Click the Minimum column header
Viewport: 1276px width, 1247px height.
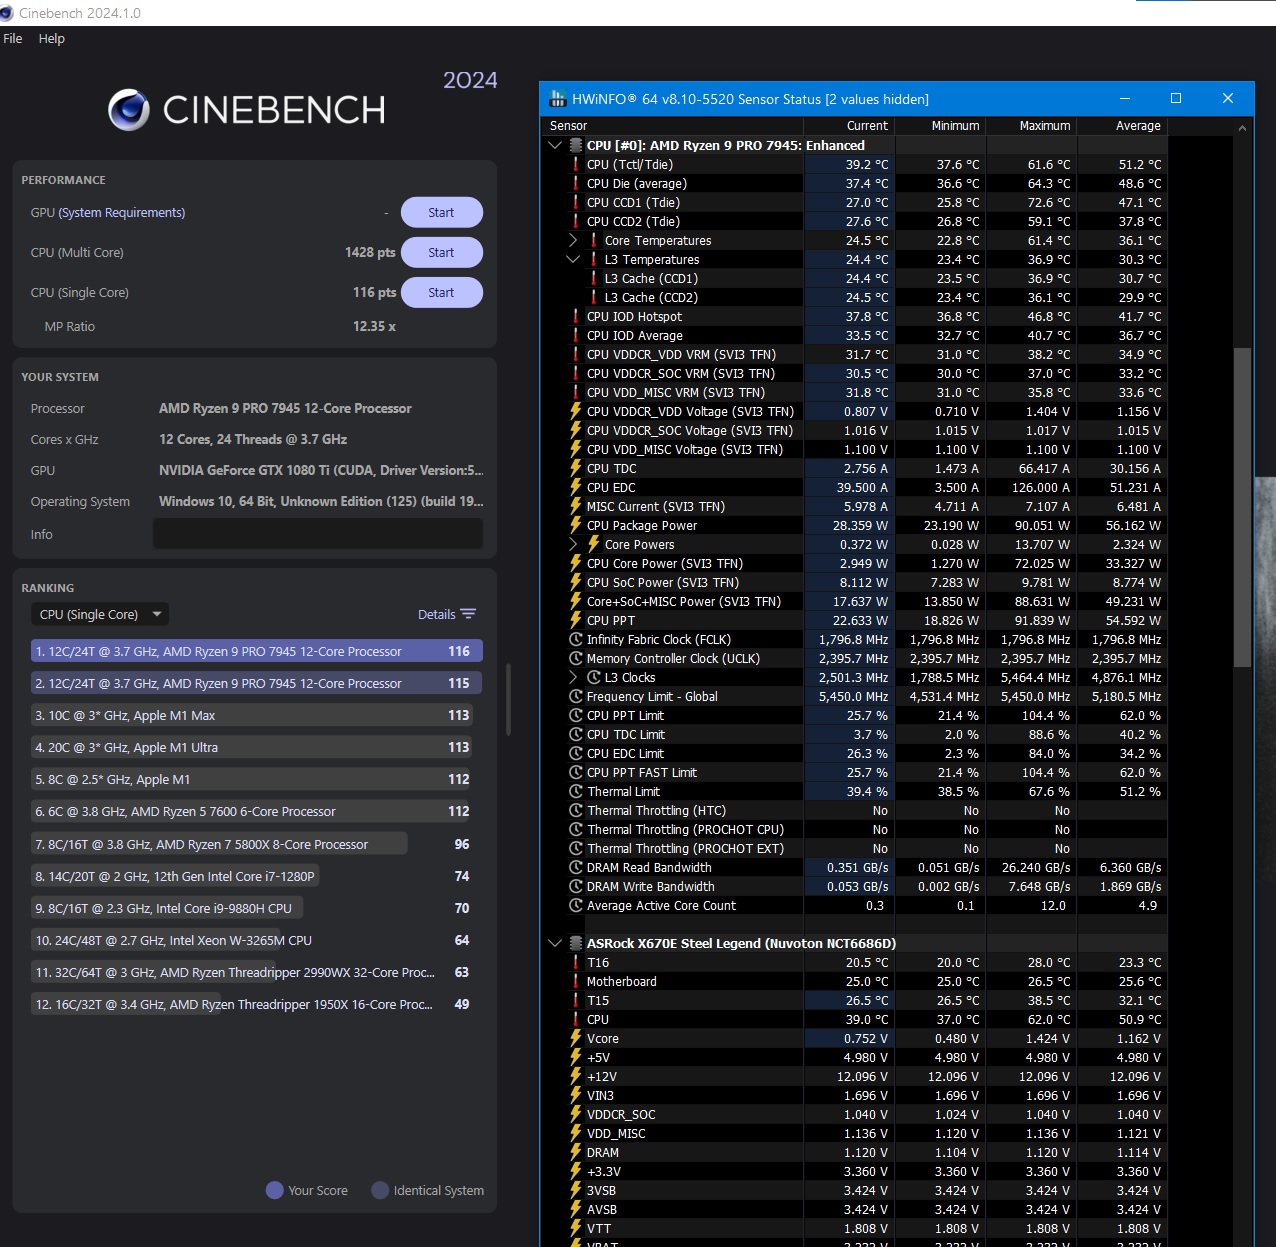tap(940, 126)
